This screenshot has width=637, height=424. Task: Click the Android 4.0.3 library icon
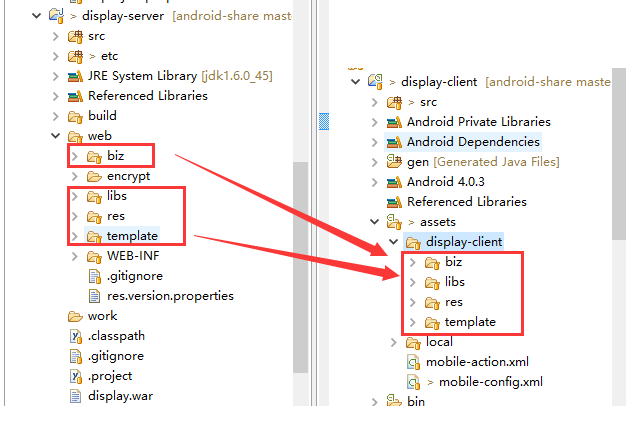pos(394,182)
